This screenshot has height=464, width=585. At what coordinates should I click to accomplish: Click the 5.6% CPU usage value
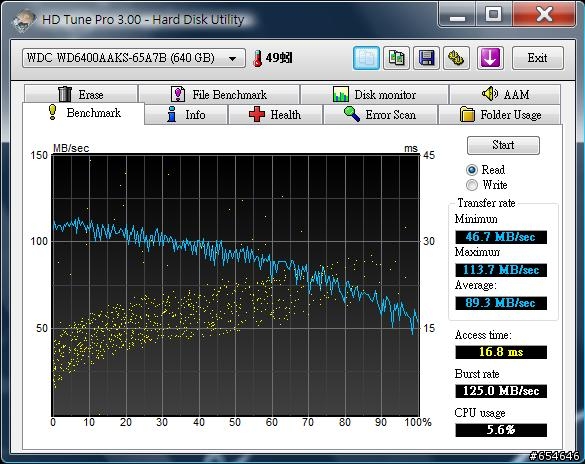(x=501, y=430)
